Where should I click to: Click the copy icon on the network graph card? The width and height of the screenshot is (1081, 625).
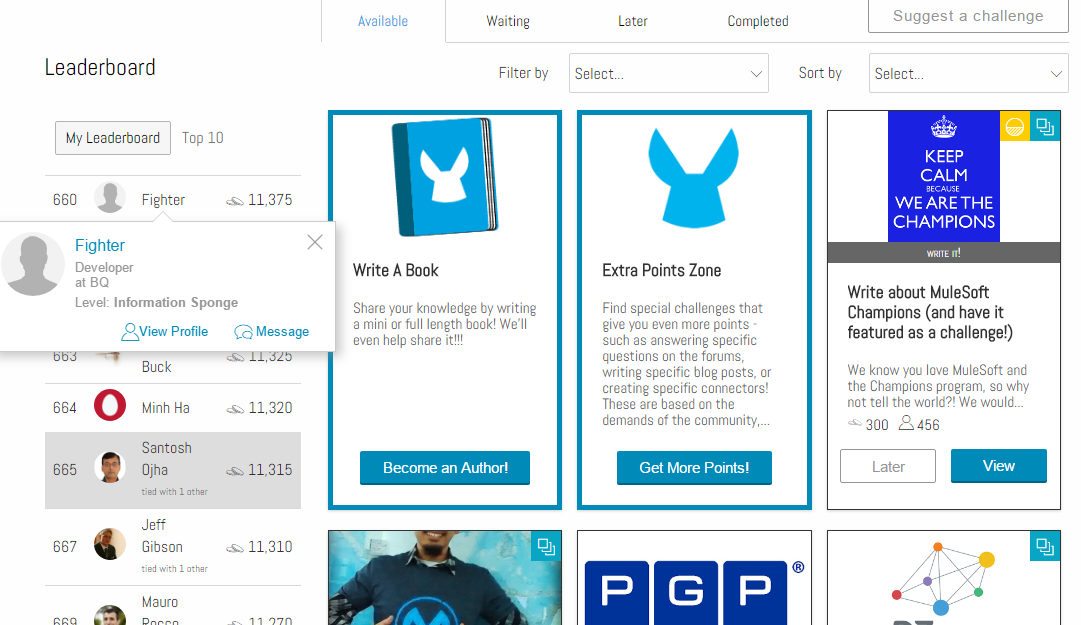(x=1045, y=546)
